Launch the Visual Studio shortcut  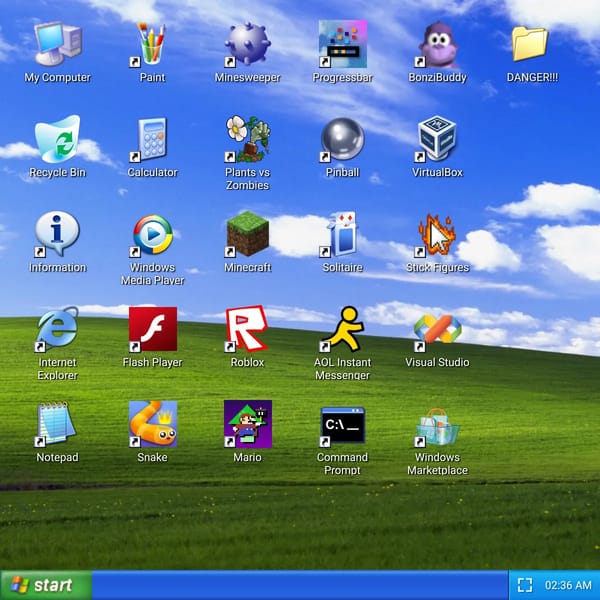437,330
